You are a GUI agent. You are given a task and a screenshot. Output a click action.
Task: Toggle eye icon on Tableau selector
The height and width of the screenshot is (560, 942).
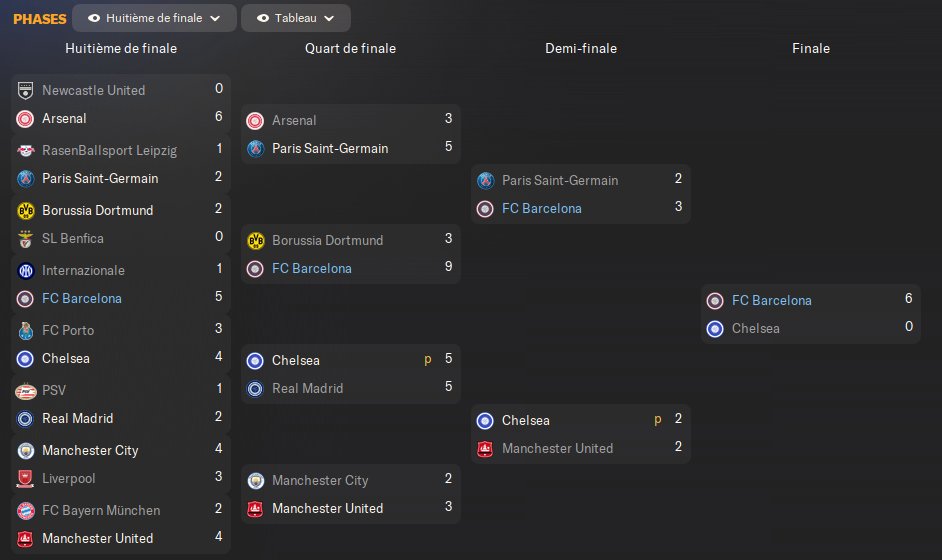click(x=263, y=18)
